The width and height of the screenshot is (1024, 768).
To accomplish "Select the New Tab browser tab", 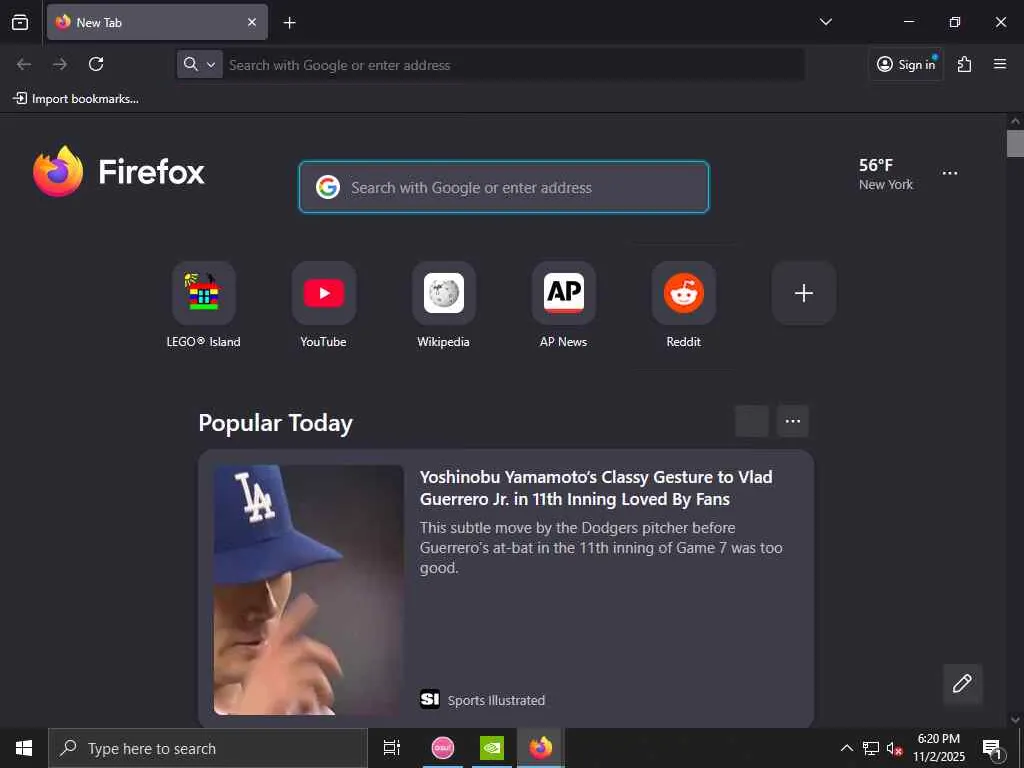I will (x=157, y=22).
